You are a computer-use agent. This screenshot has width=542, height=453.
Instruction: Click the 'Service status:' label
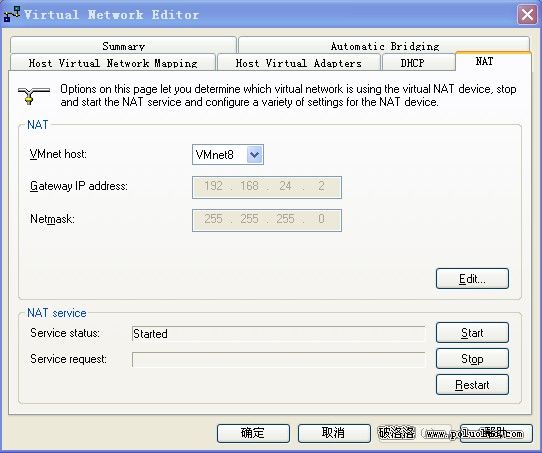(65, 333)
